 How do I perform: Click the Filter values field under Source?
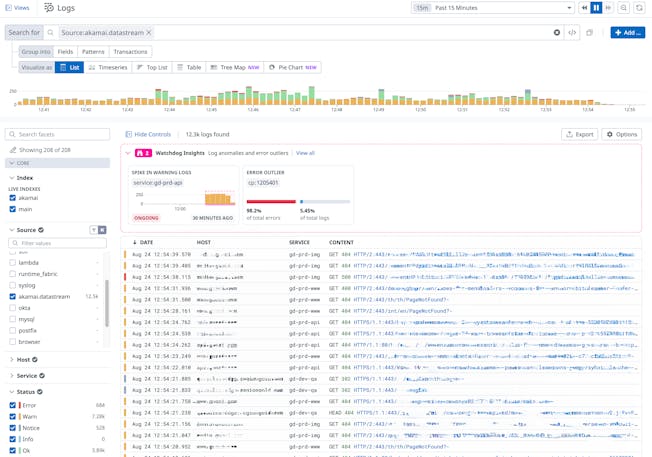pyautogui.click(x=57, y=243)
